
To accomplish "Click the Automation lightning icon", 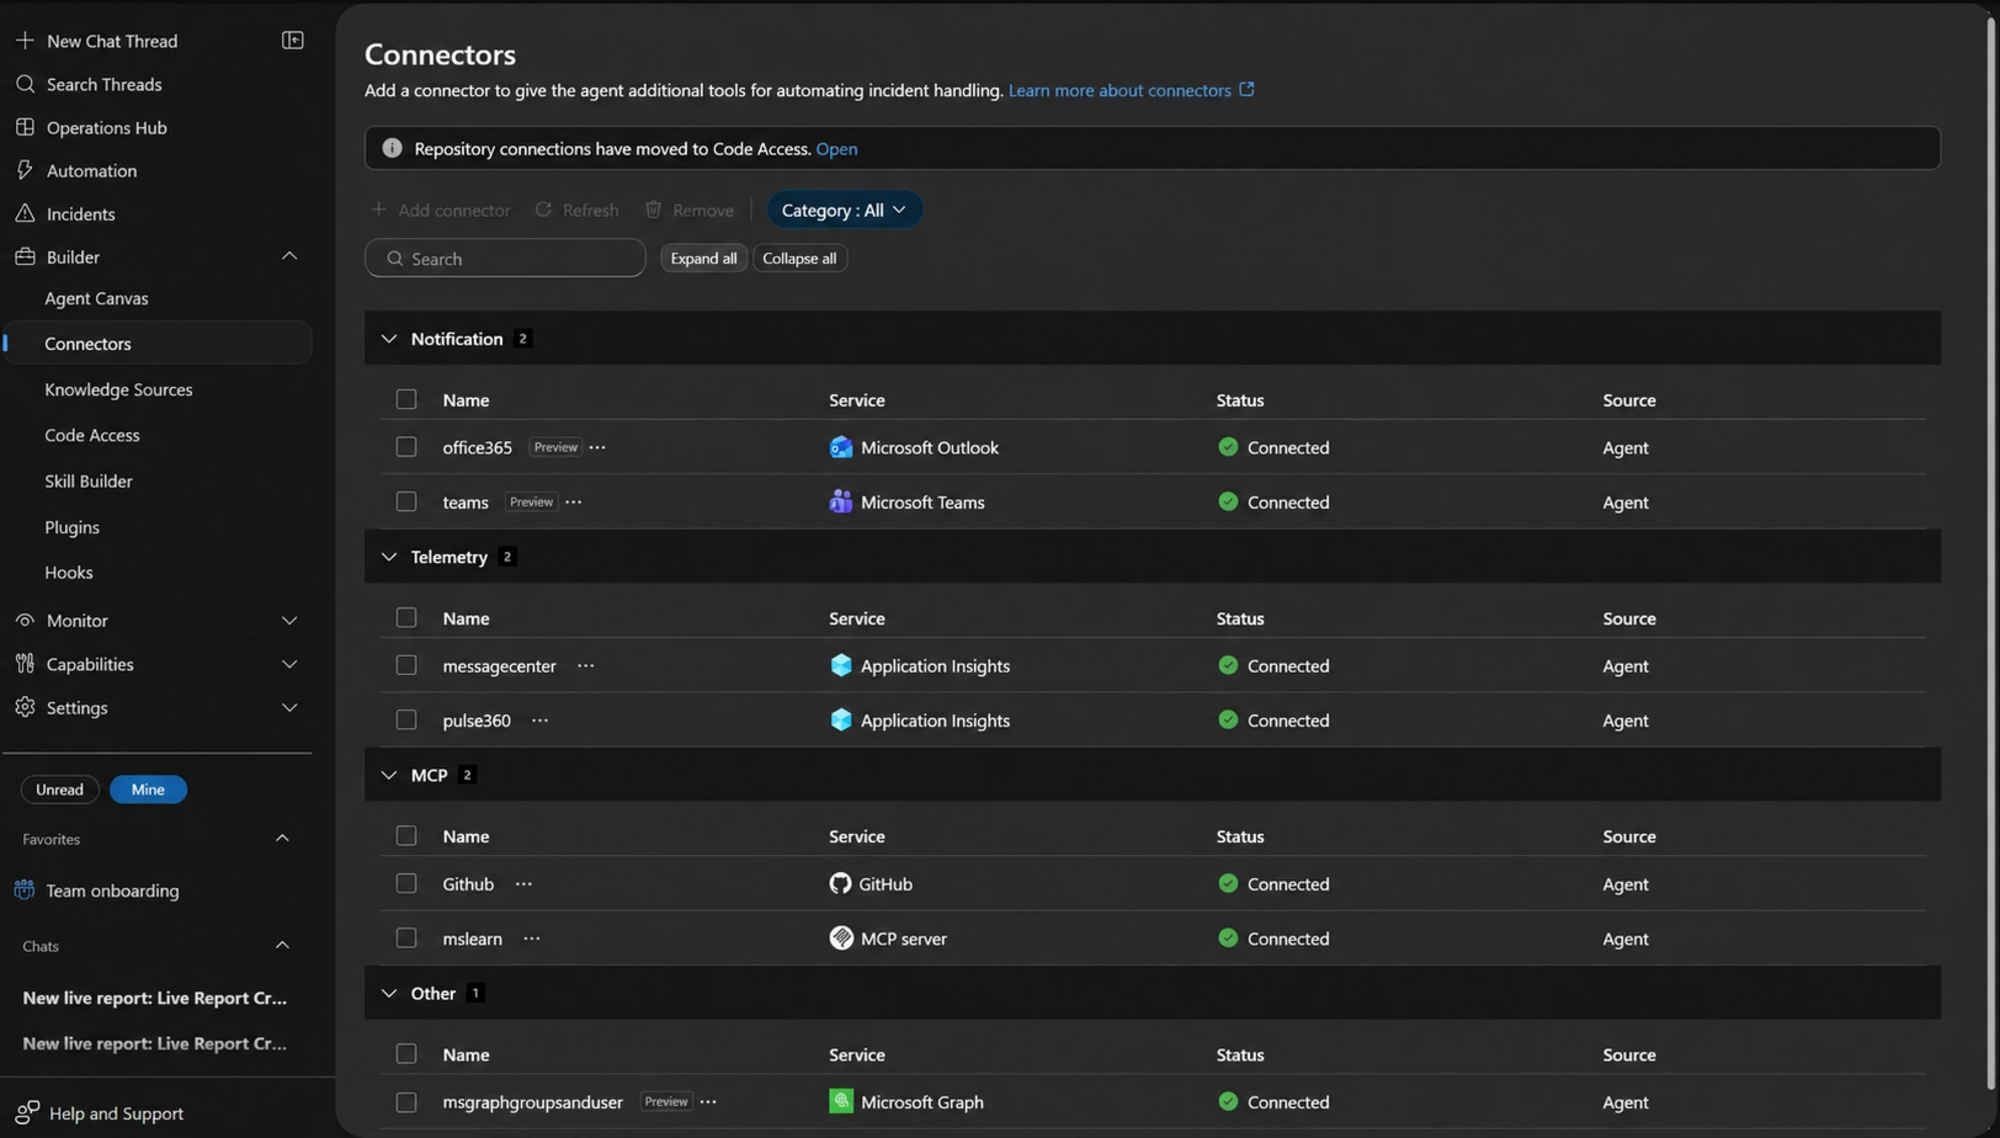I will (25, 170).
